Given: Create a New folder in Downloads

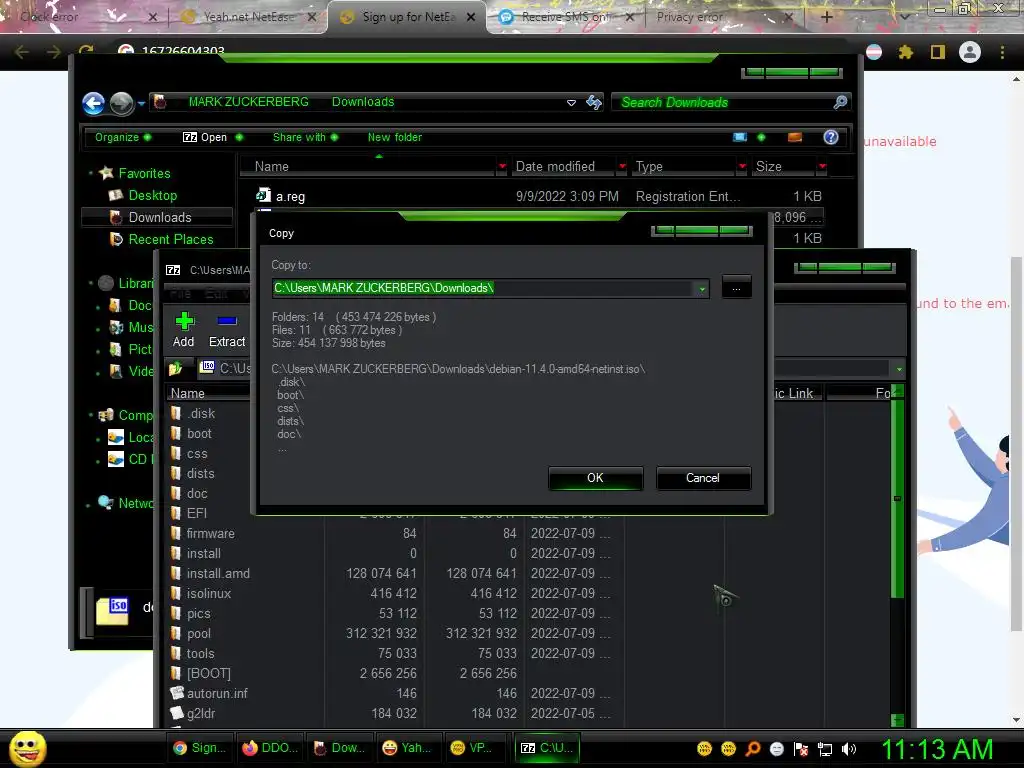Looking at the screenshot, I should pos(394,137).
